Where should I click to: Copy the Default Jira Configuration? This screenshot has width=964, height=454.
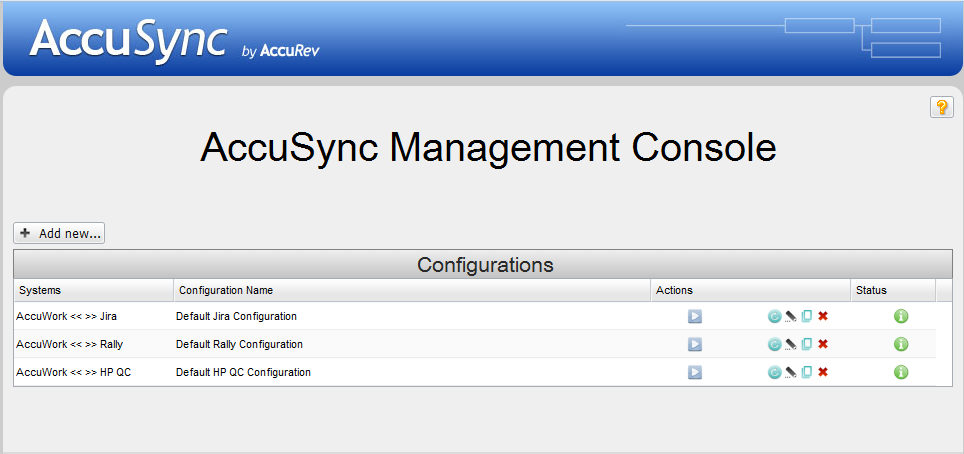pyautogui.click(x=806, y=316)
